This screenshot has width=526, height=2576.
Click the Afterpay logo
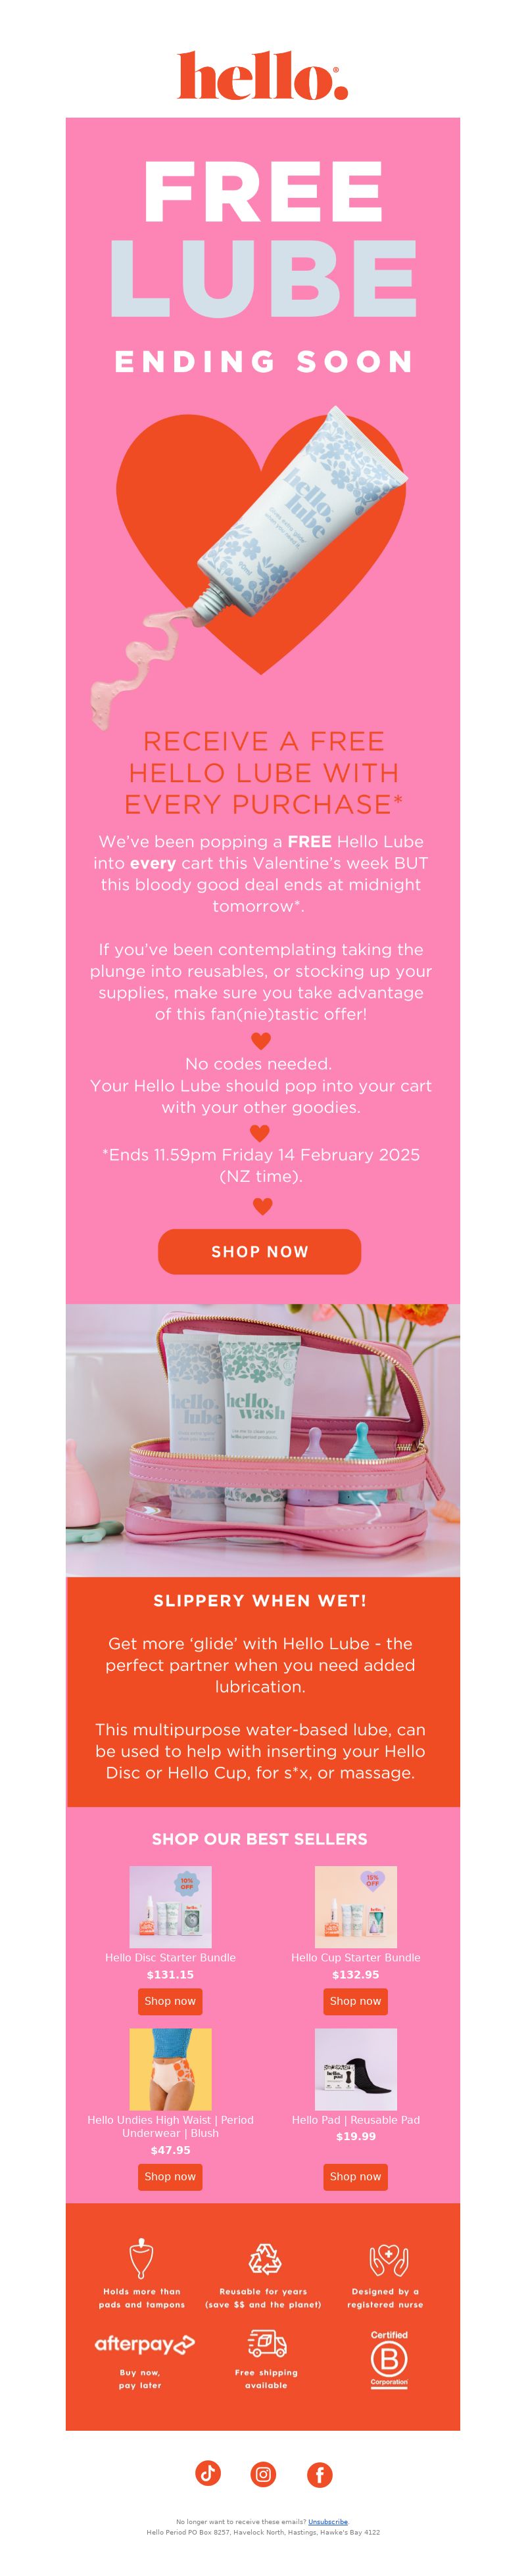click(x=144, y=2343)
